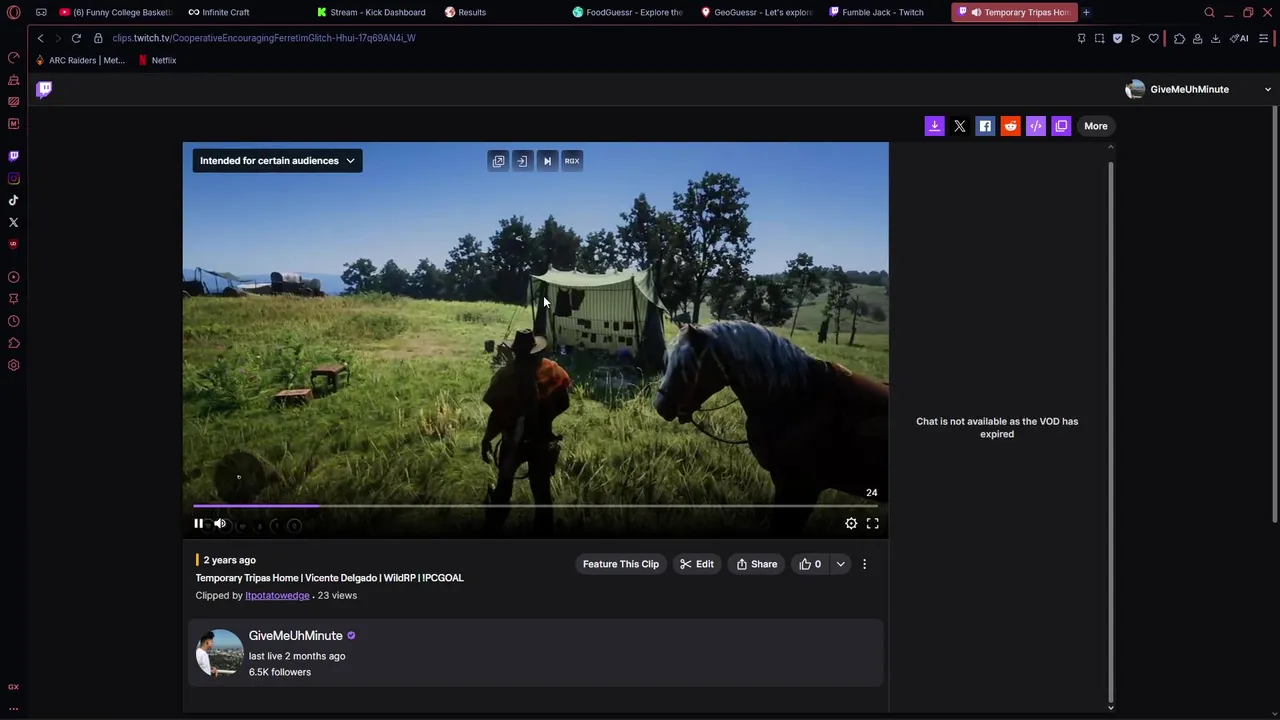Open browser downloads from toolbar
The height and width of the screenshot is (720, 1280).
click(1215, 38)
